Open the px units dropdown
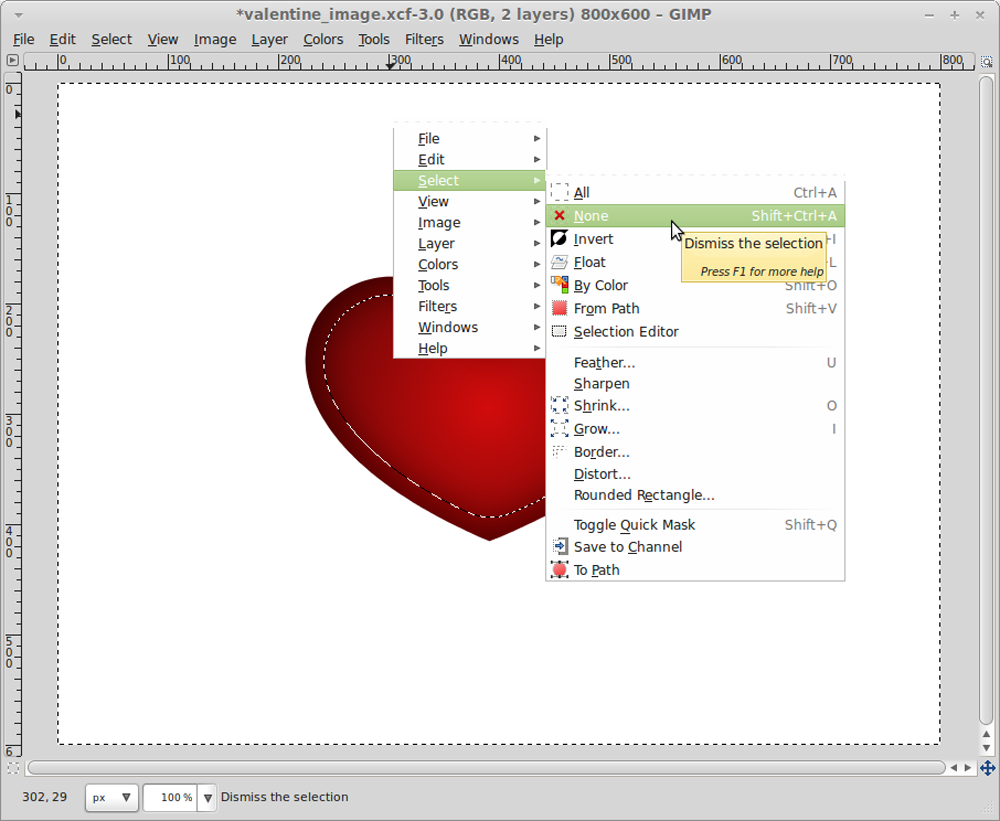The height and width of the screenshot is (821, 1000). pyautogui.click(x=111, y=798)
